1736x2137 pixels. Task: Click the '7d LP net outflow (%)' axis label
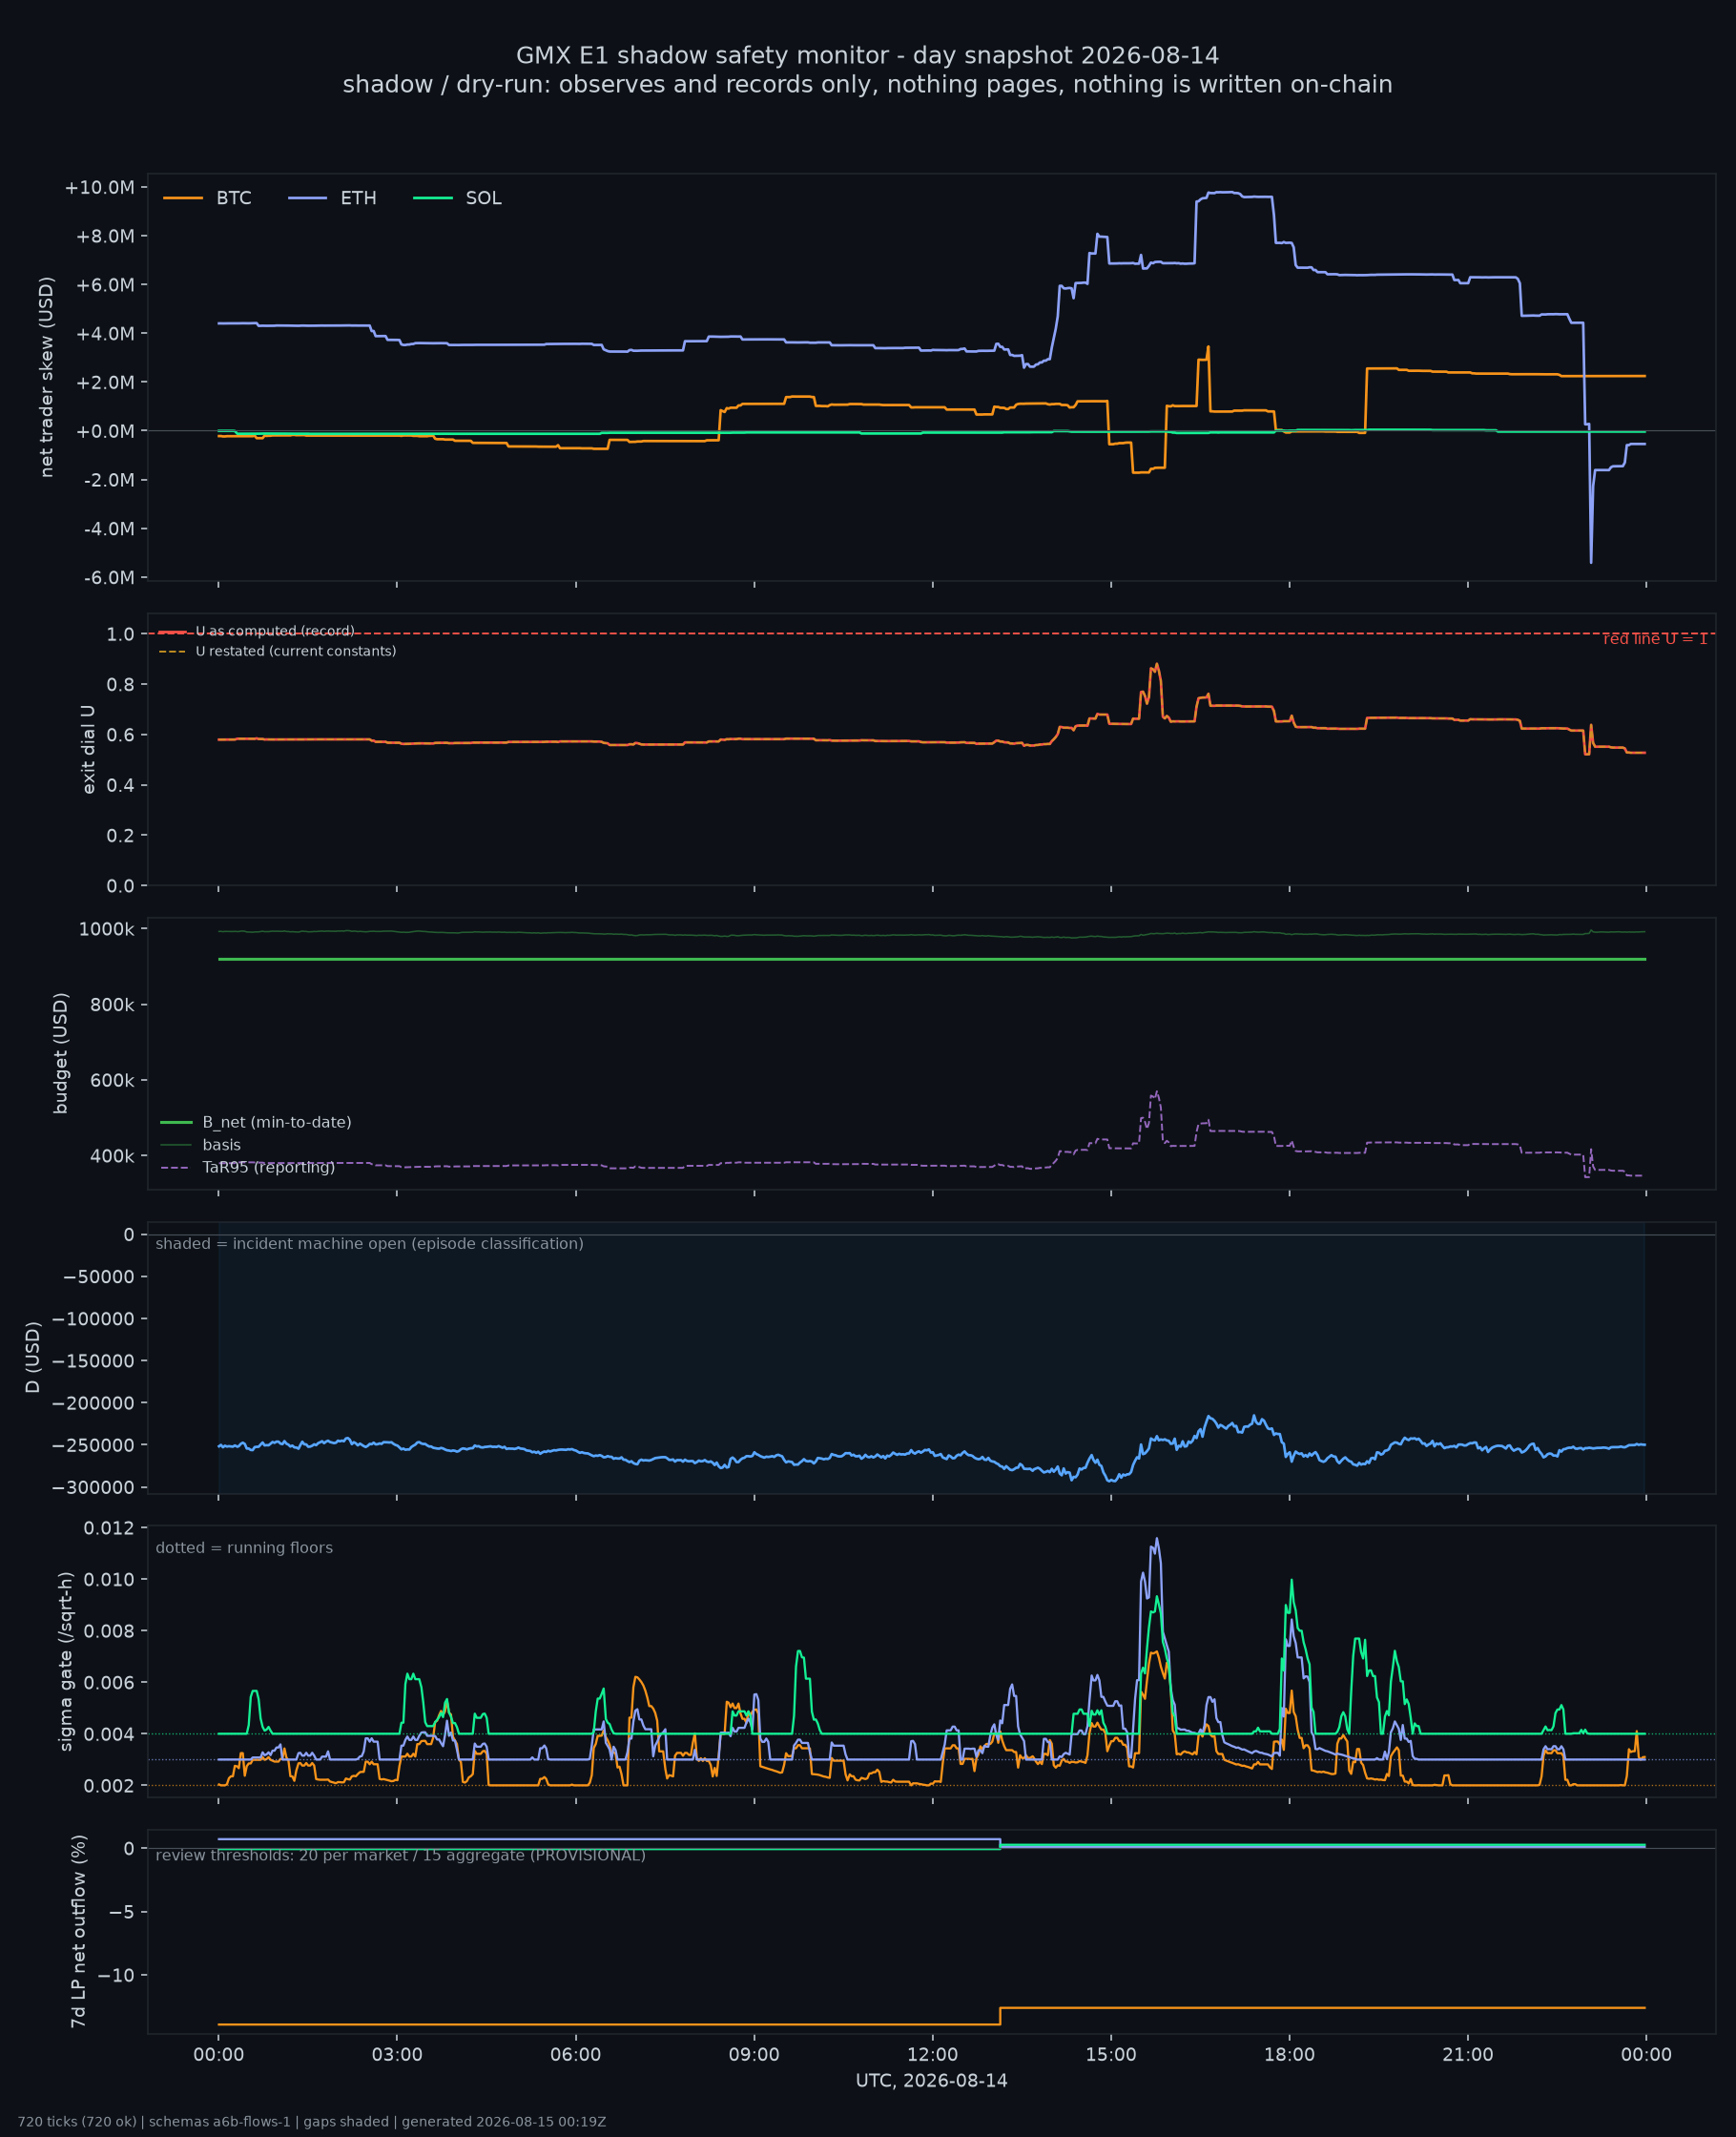coord(78,1931)
